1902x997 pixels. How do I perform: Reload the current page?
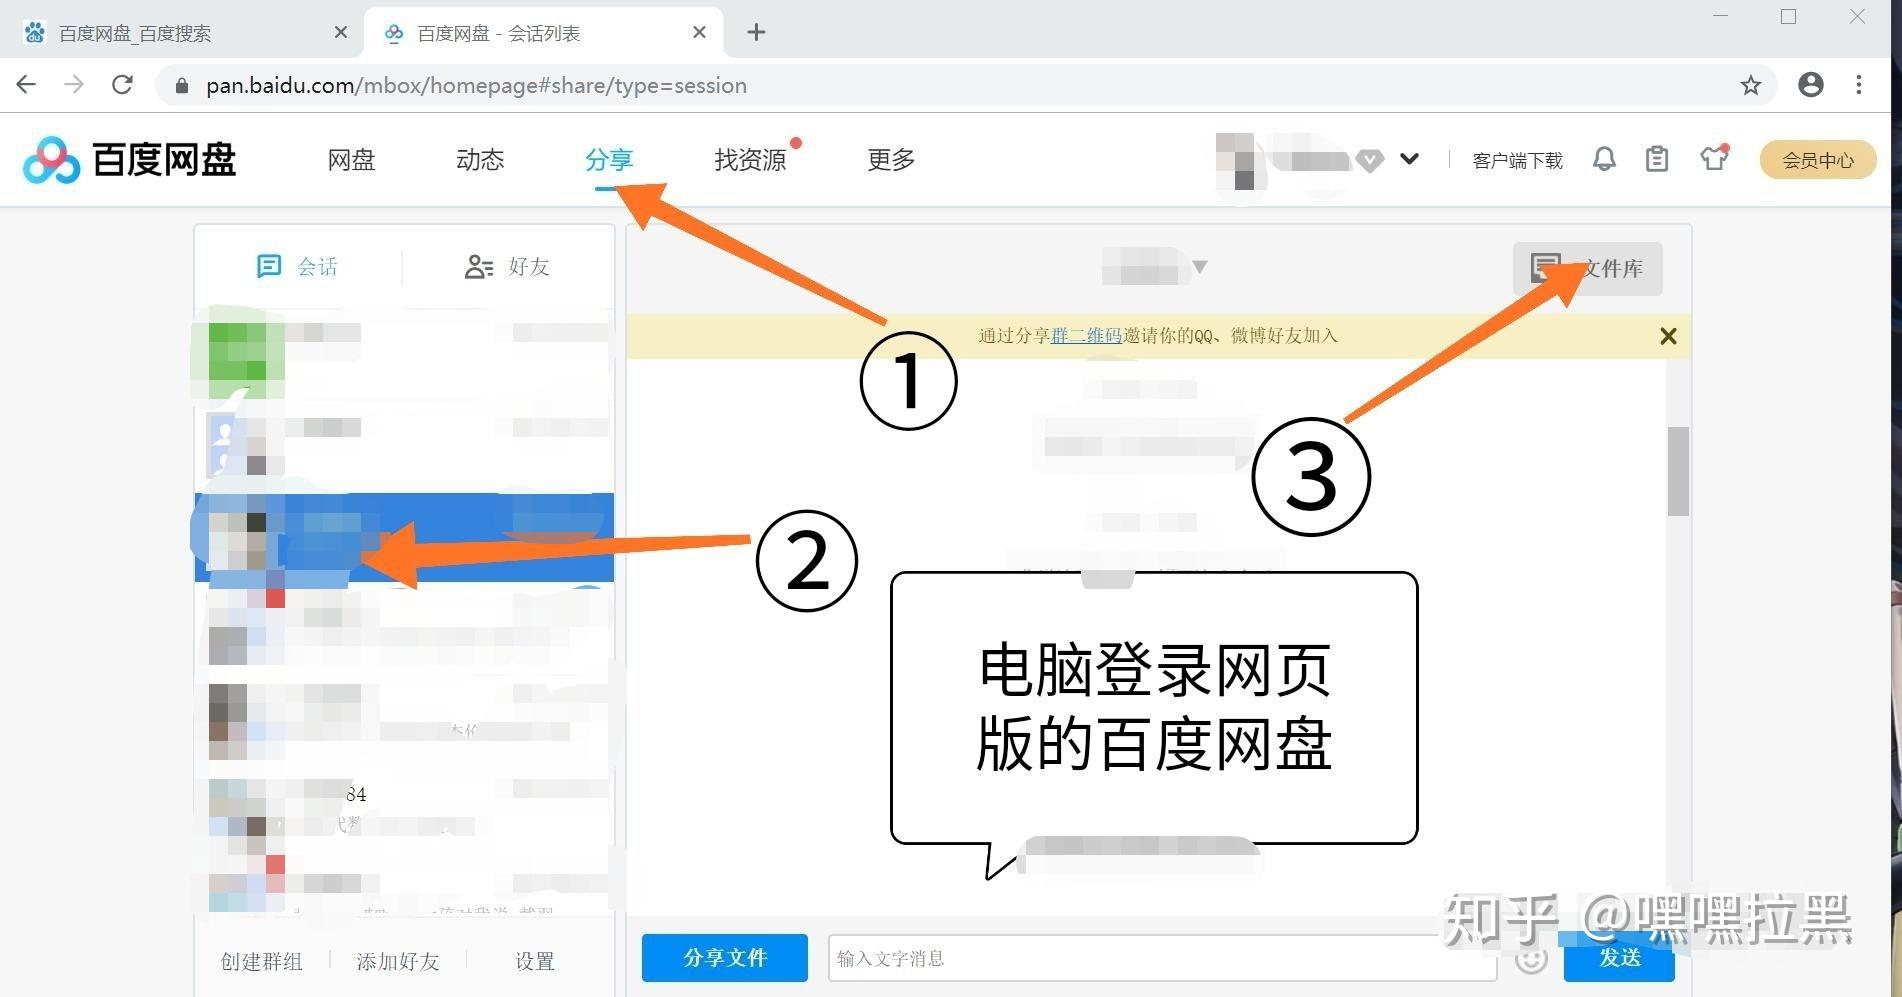[x=122, y=85]
